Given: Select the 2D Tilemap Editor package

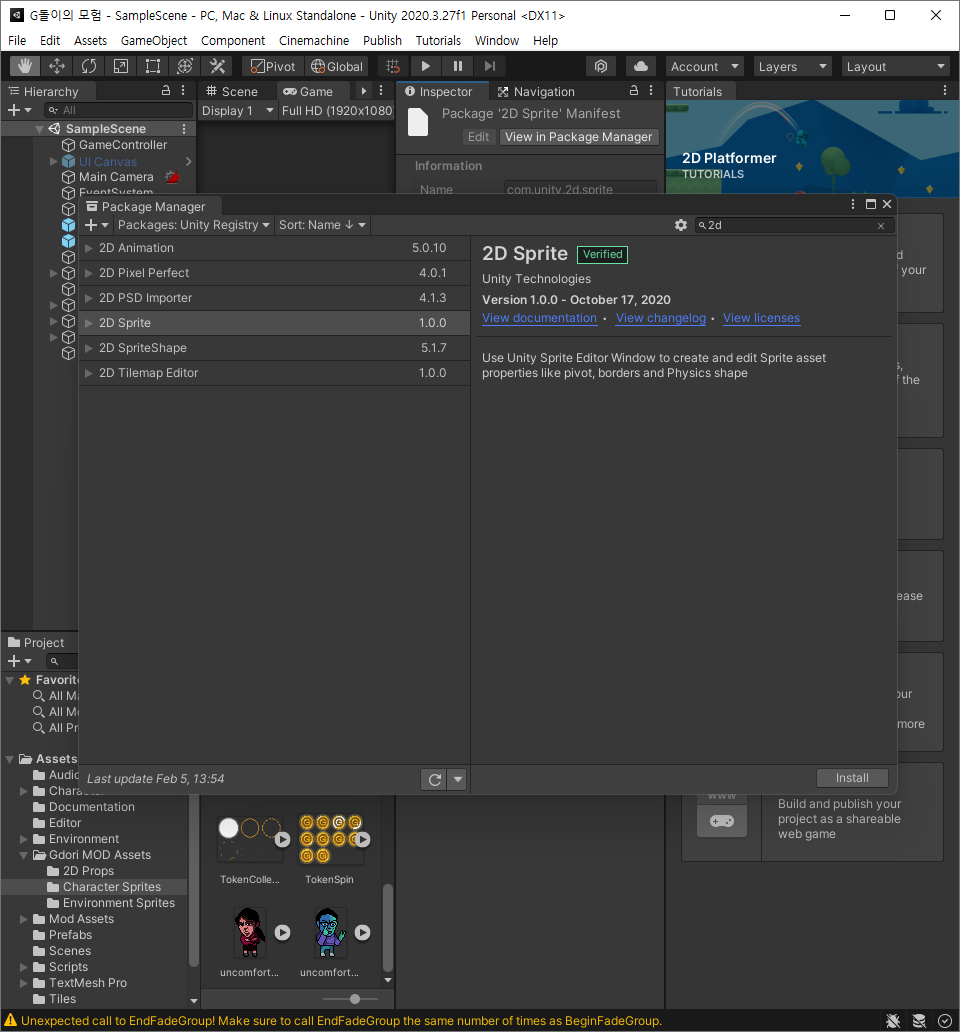Looking at the screenshot, I should 274,373.
